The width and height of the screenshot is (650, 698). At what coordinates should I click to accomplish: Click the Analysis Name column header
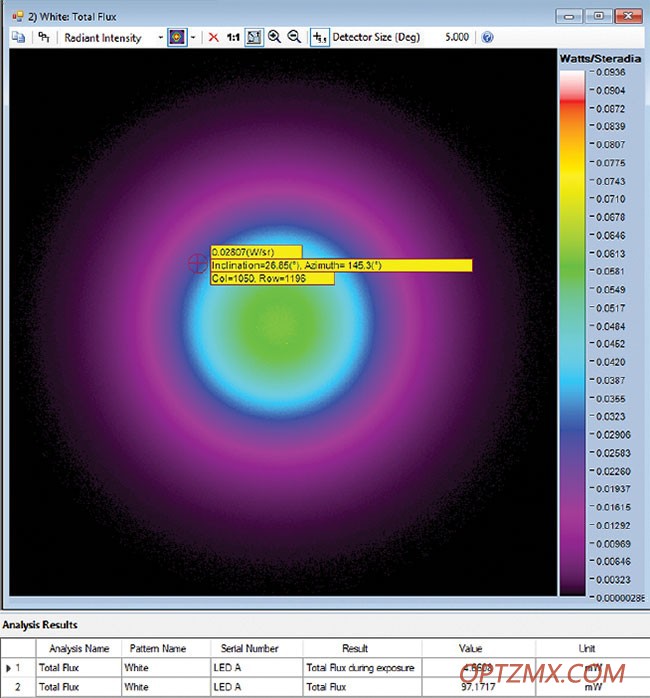(x=79, y=649)
